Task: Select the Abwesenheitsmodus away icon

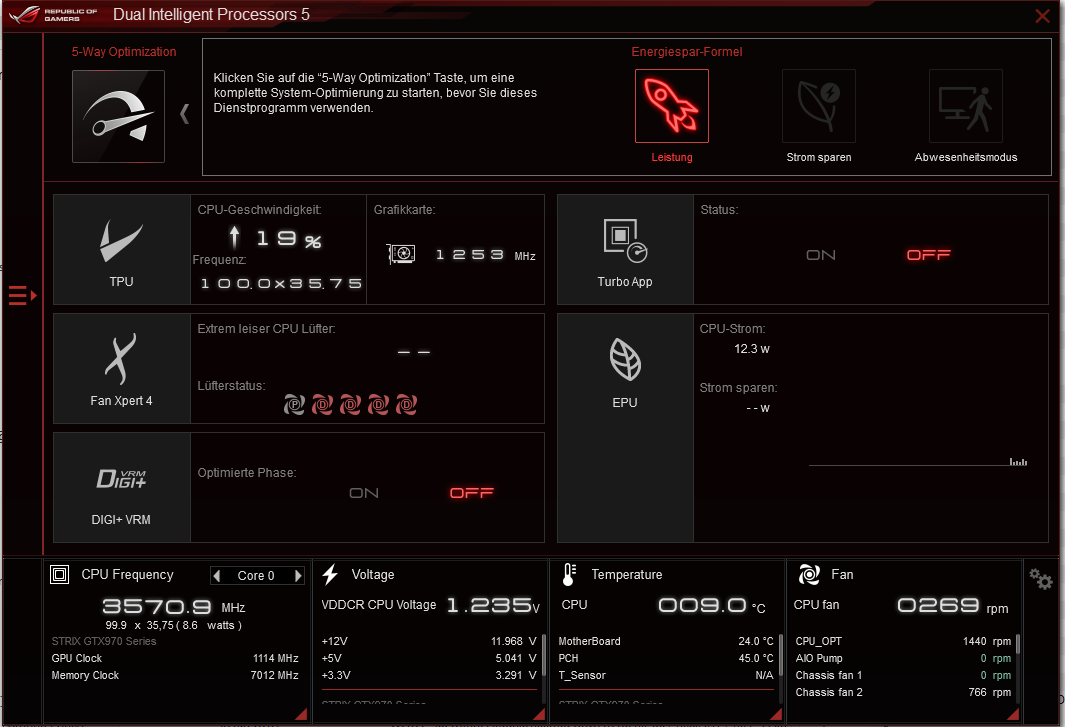Action: (x=965, y=106)
